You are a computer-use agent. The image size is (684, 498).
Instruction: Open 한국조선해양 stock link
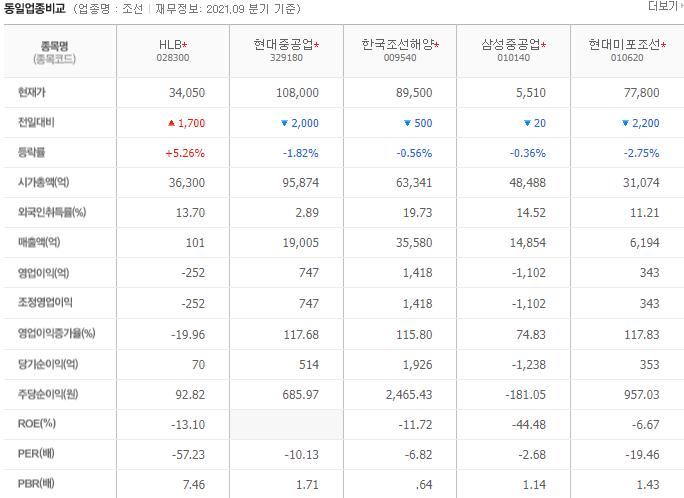pos(397,44)
